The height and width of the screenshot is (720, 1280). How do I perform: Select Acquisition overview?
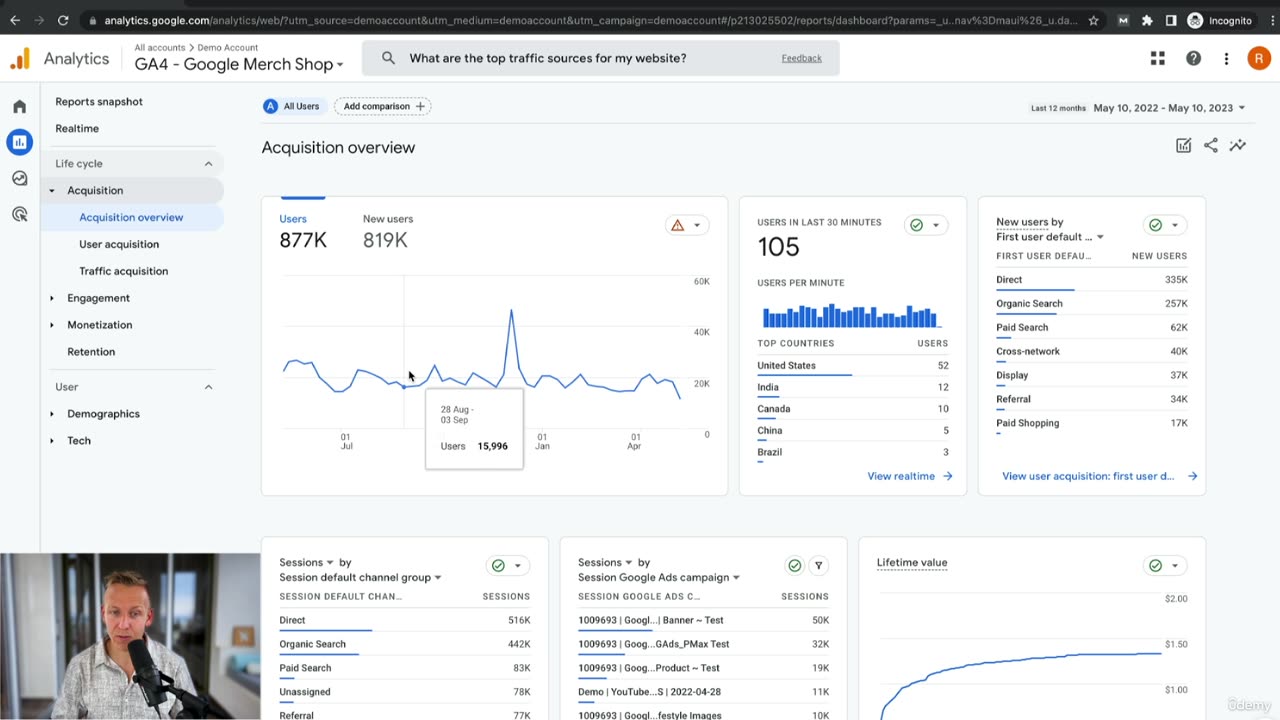(x=131, y=217)
